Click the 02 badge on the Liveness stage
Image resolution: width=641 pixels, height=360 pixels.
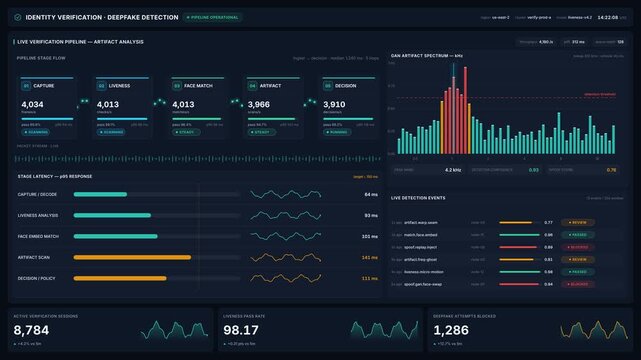pos(101,86)
